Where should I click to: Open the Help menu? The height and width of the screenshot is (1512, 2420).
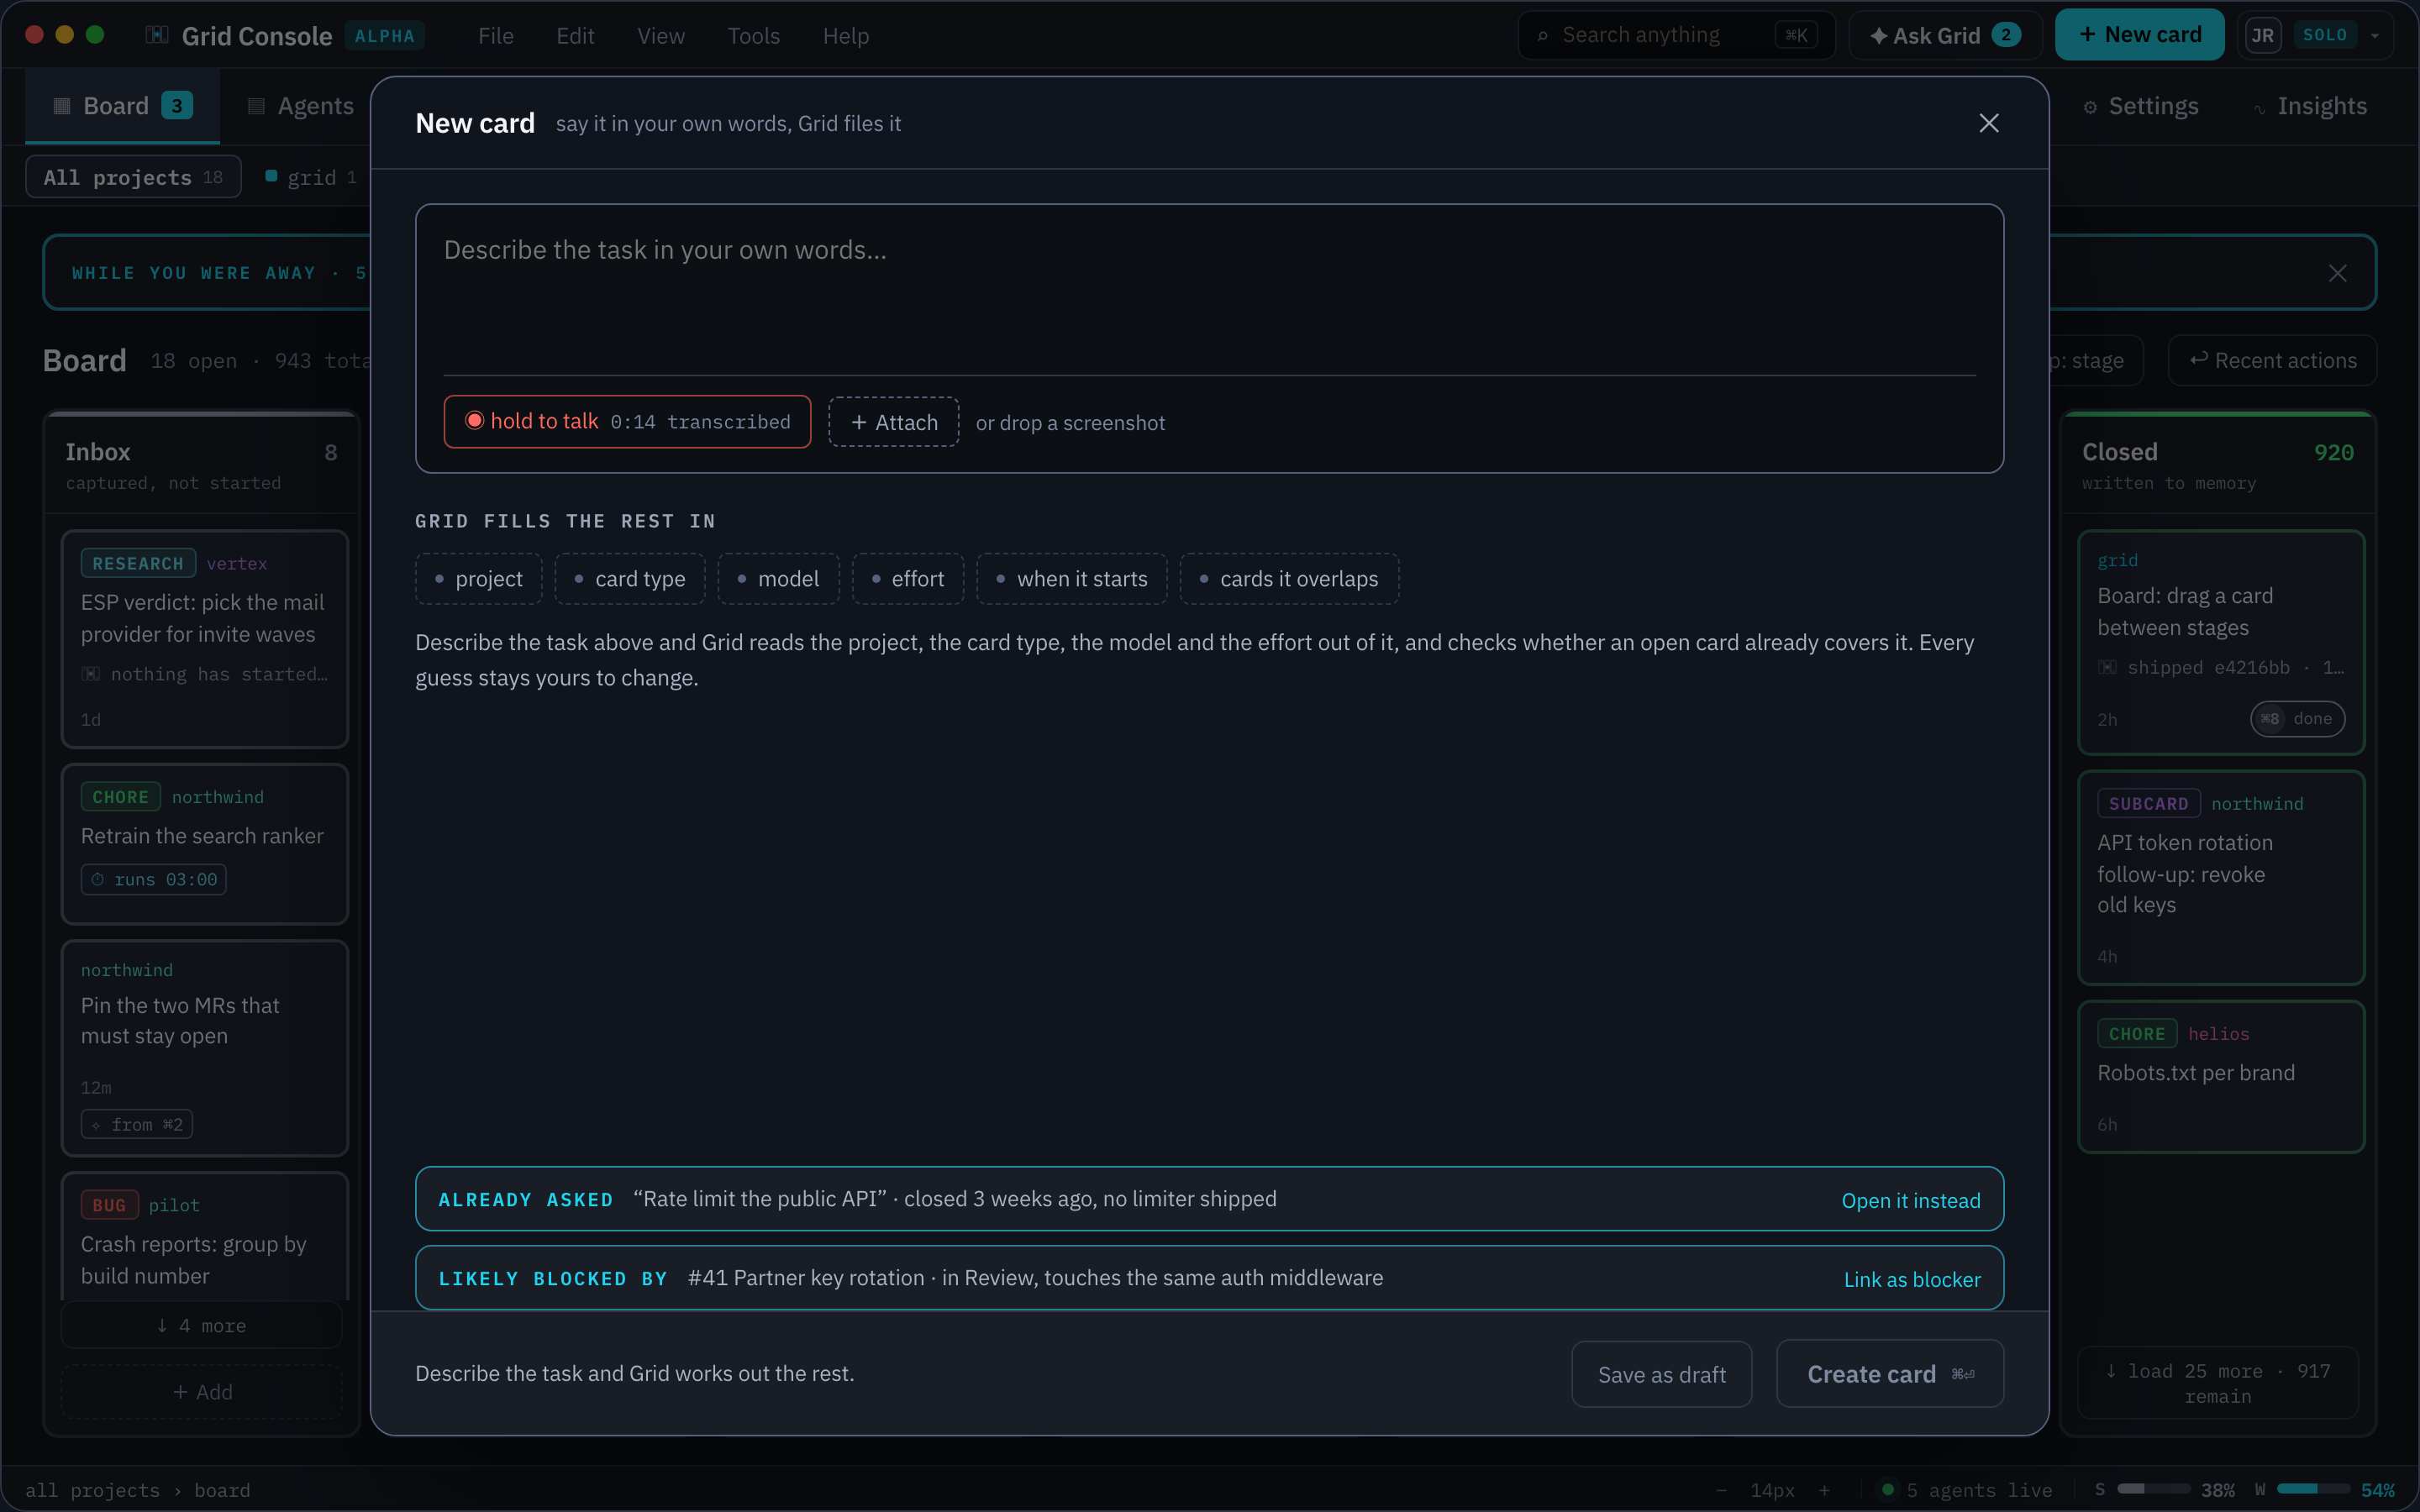pyautogui.click(x=846, y=36)
